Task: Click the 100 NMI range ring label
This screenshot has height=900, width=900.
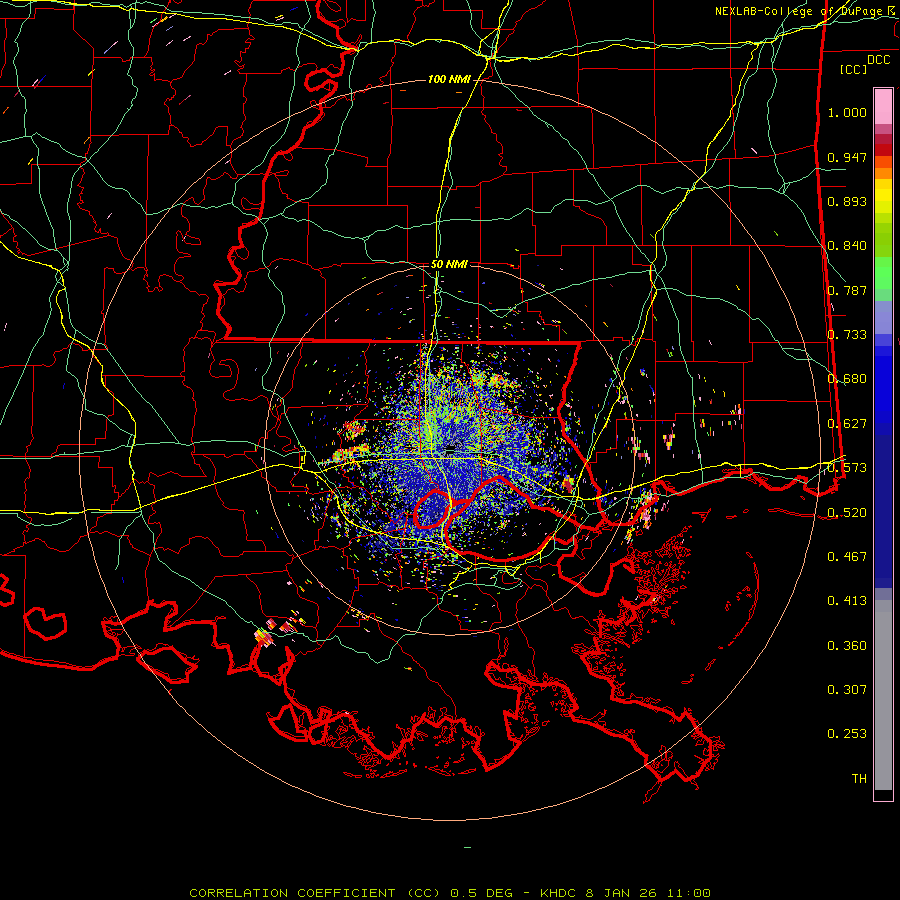Action: pos(448,79)
